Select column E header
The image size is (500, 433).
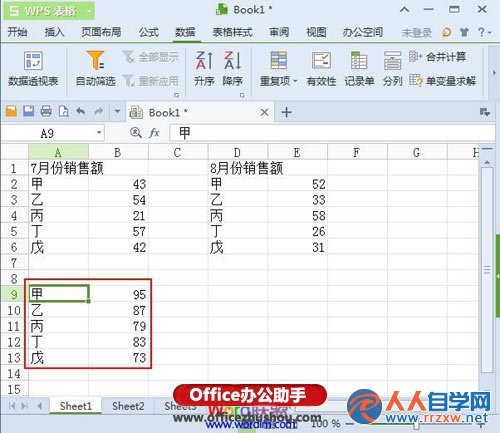coord(297,153)
